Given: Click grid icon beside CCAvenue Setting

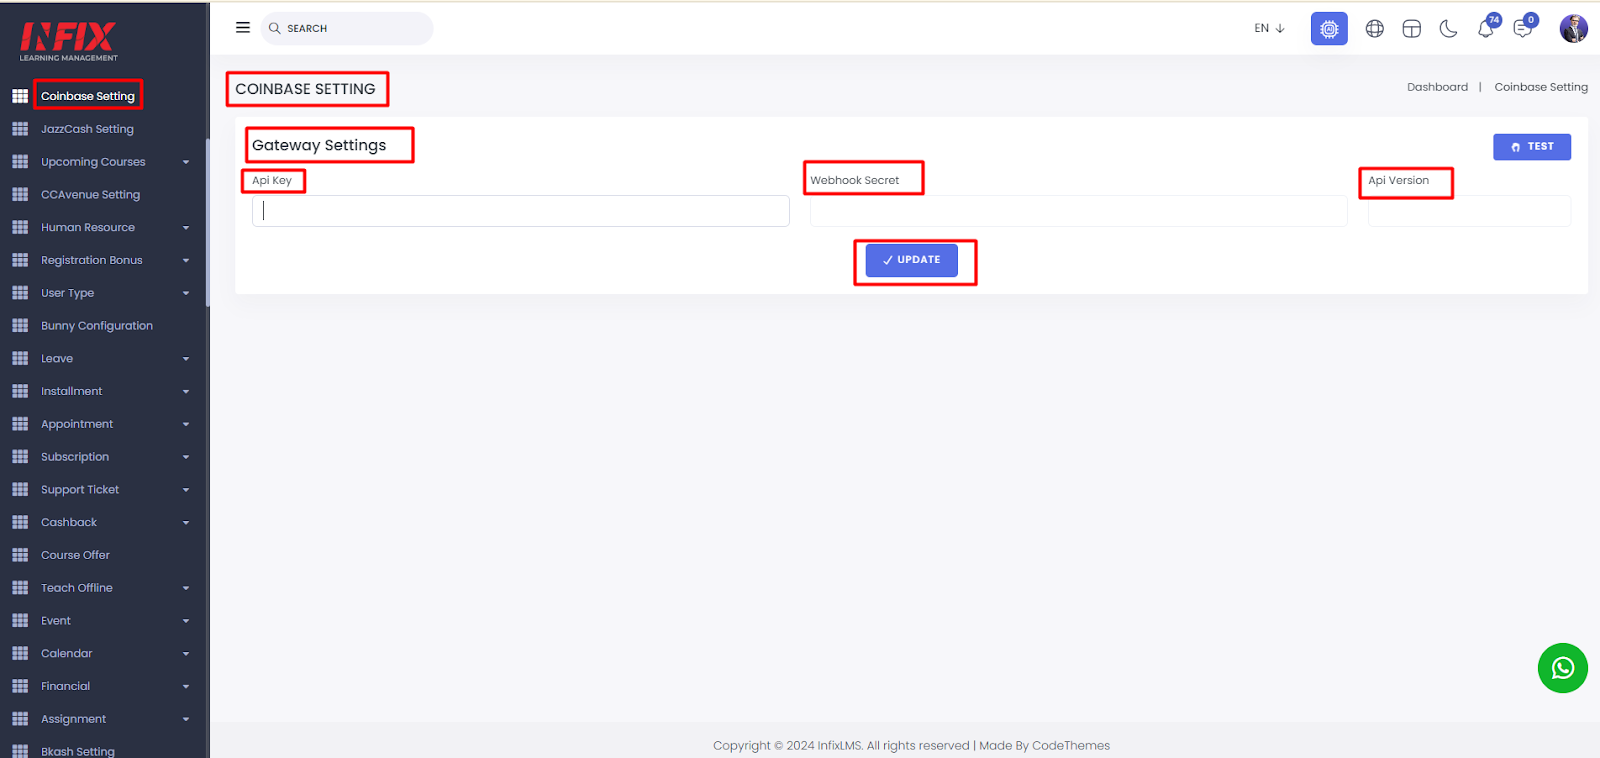Looking at the screenshot, I should coord(20,195).
